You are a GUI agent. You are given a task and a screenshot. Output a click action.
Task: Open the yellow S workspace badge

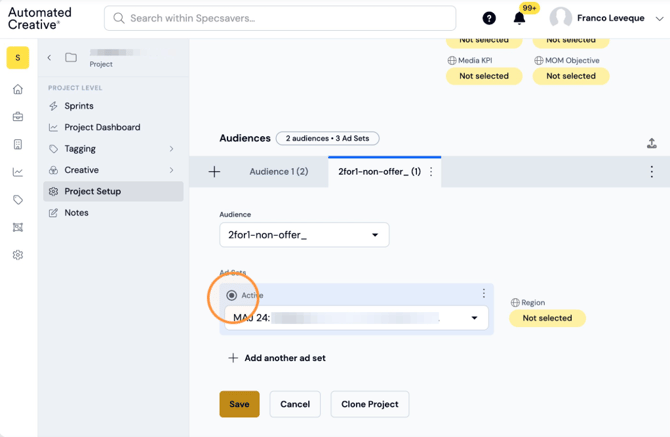click(x=18, y=58)
